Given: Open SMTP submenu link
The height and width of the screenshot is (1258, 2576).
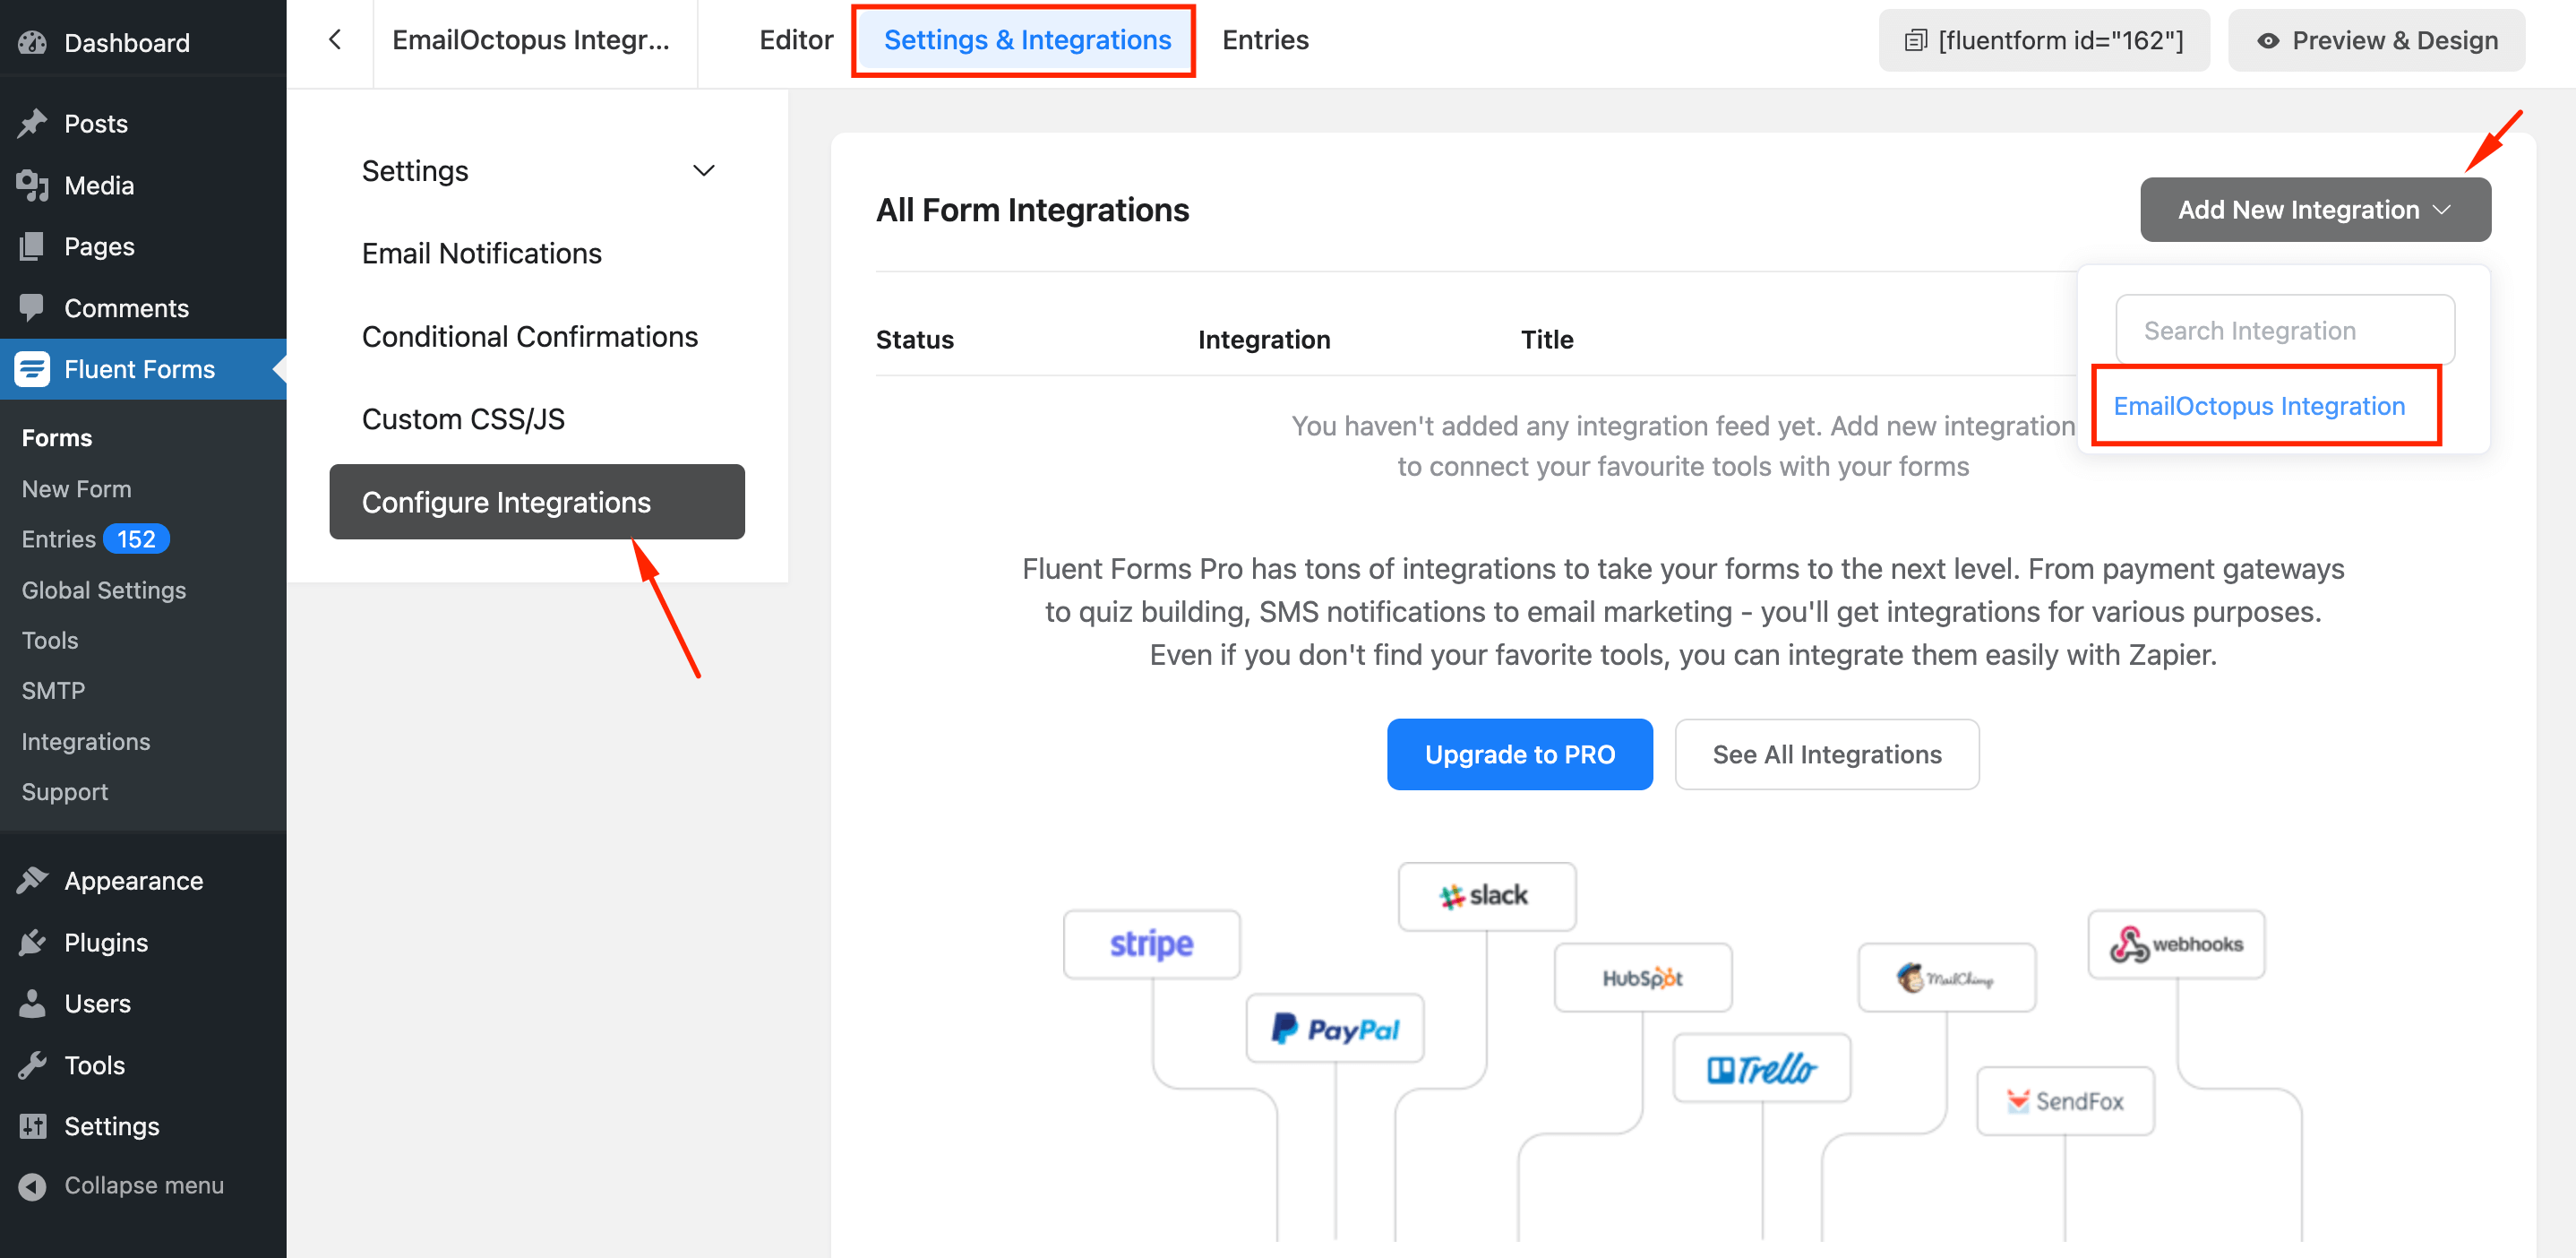Looking at the screenshot, I should pyautogui.click(x=53, y=691).
